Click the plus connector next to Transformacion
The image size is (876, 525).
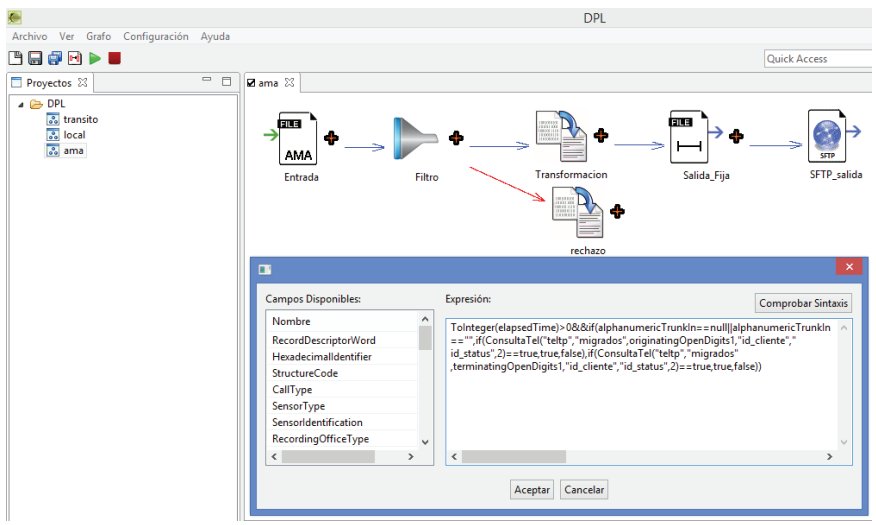coord(602,134)
